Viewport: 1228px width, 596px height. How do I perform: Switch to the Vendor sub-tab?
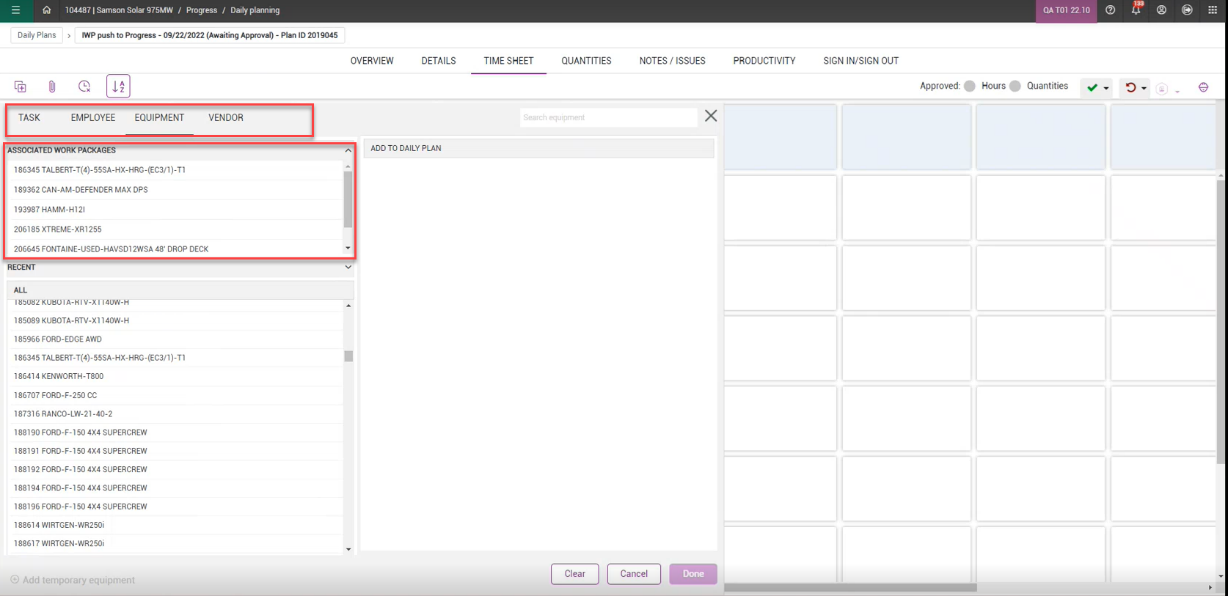point(226,118)
